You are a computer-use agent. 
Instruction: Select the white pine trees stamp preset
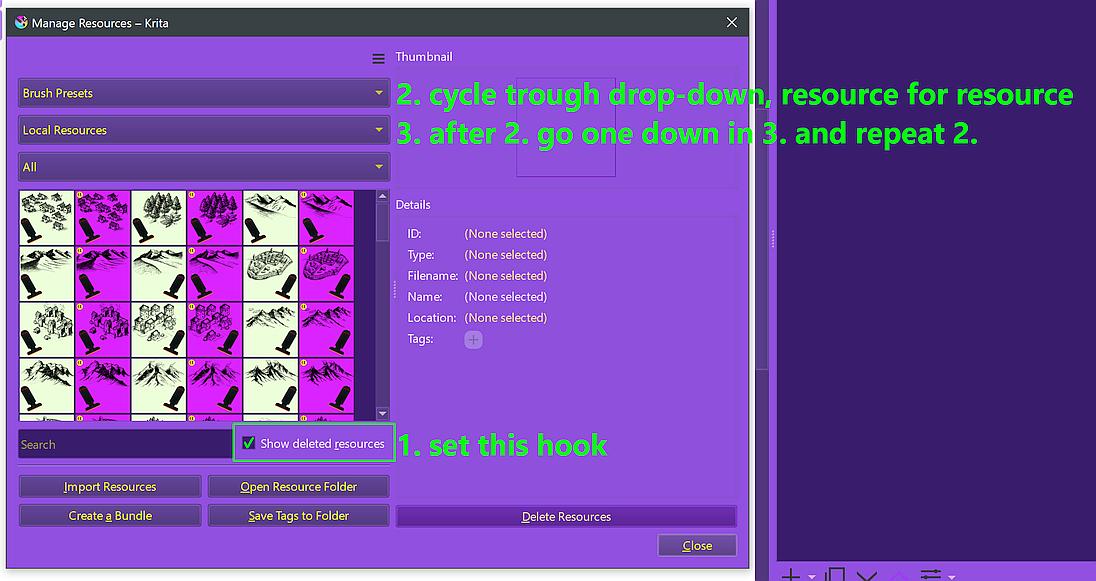pyautogui.click(x=159, y=217)
